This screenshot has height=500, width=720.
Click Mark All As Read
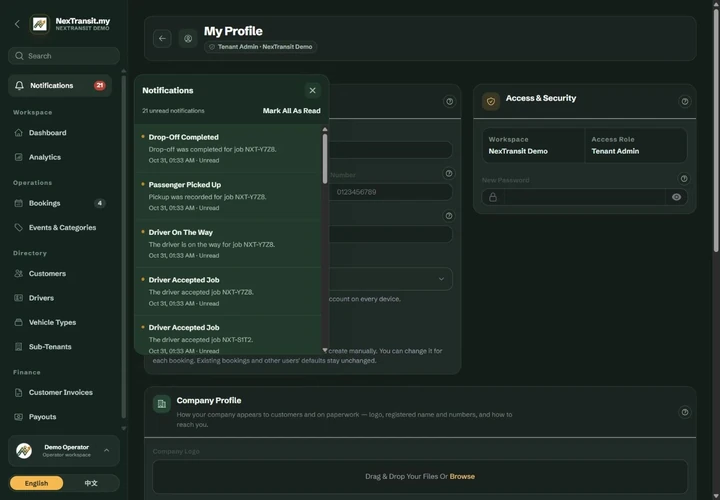pos(292,111)
